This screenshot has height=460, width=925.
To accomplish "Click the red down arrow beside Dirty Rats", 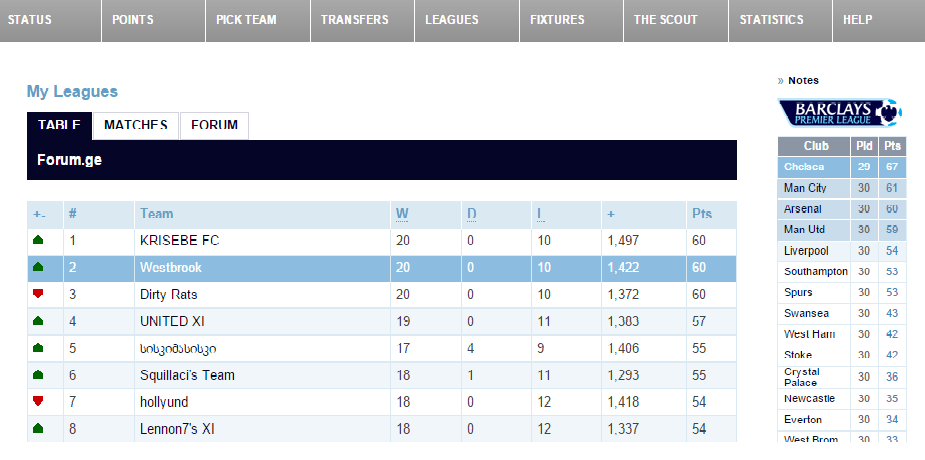I will pyautogui.click(x=39, y=294).
